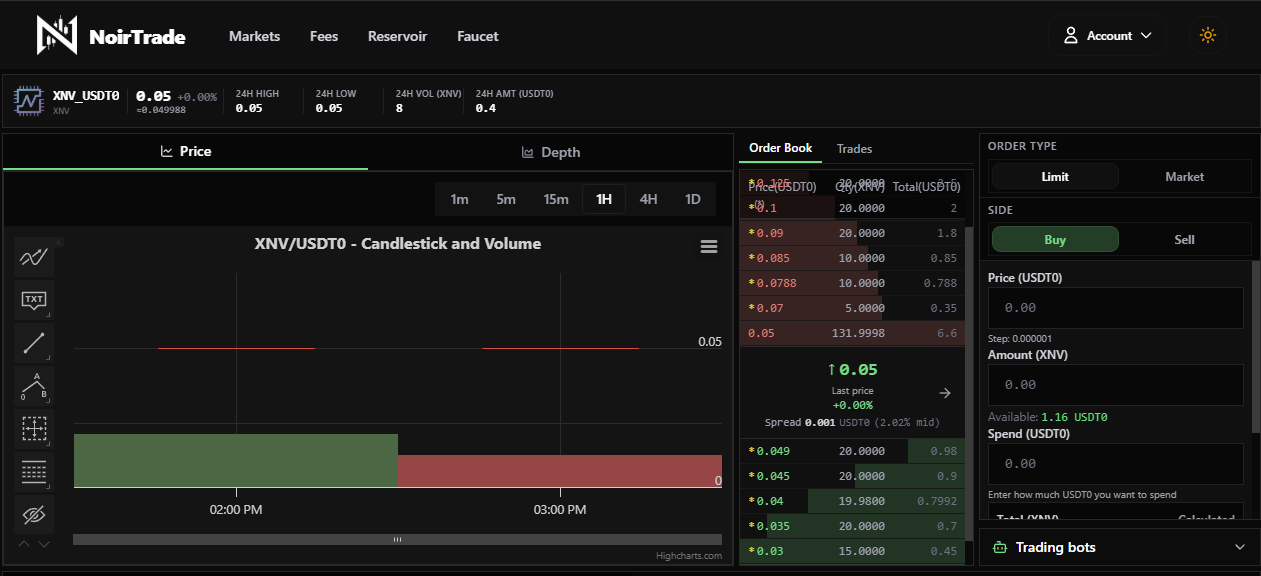Click the Trading bots robot icon
Image resolution: width=1261 pixels, height=576 pixels.
(x=999, y=547)
